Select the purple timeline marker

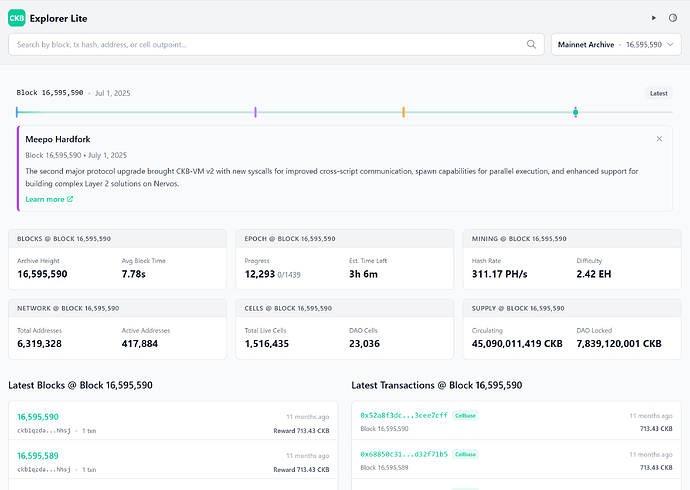tap(255, 112)
